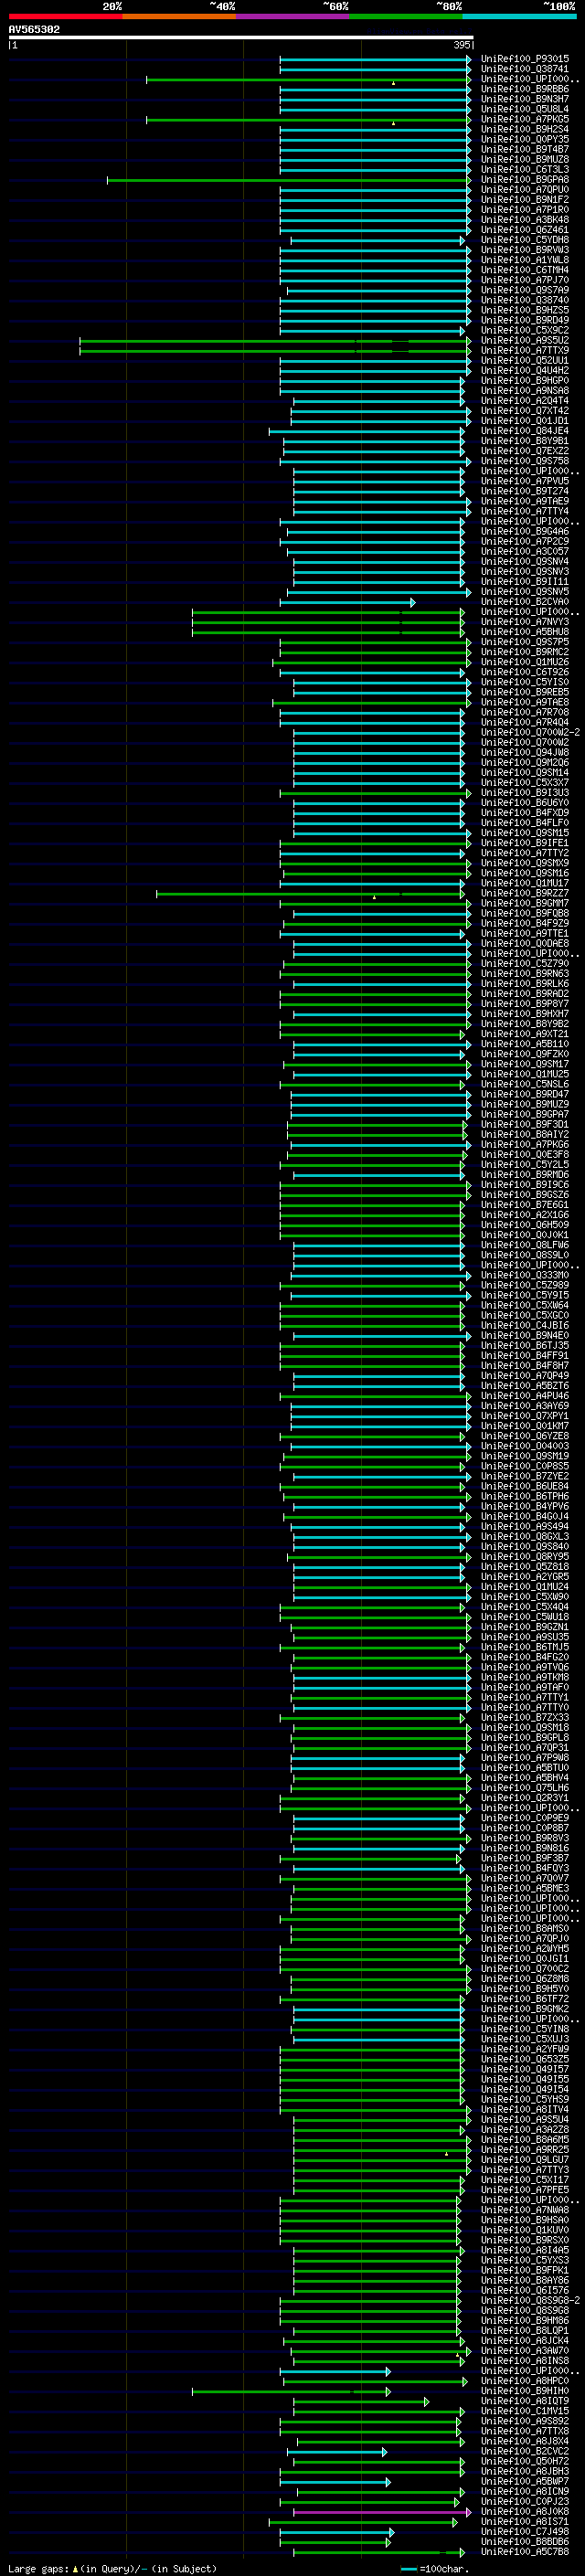Select hit label UniRef100_B9F3D1

[x=525, y=1125]
